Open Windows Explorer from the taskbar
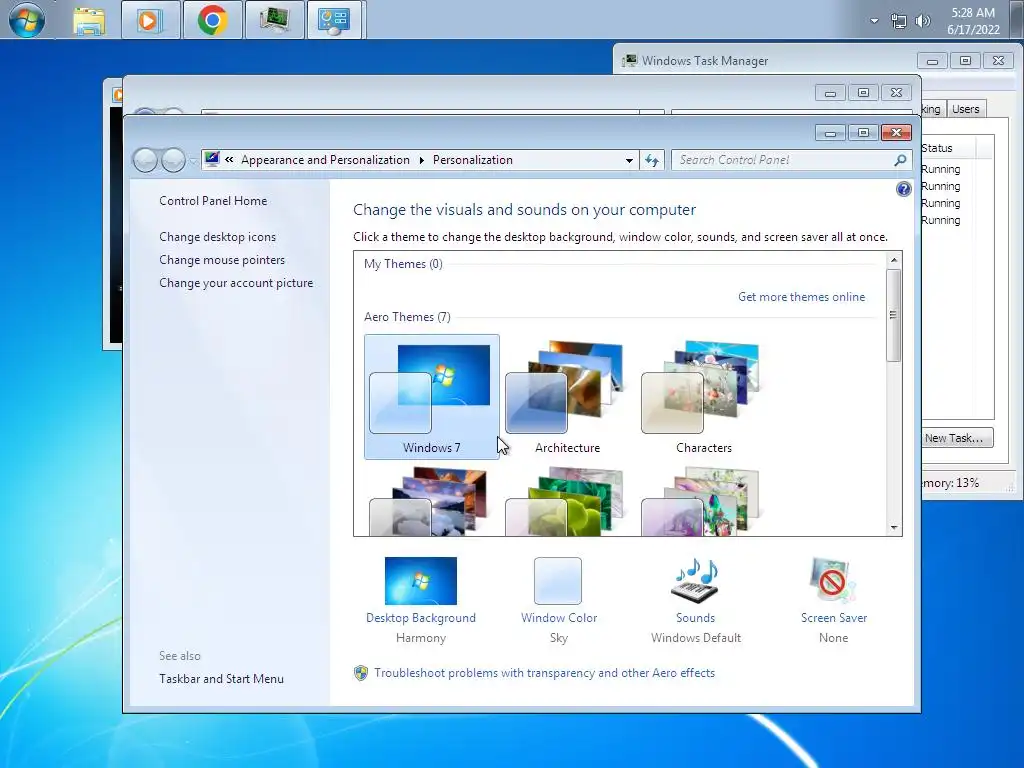Image resolution: width=1024 pixels, height=768 pixels. (89, 20)
